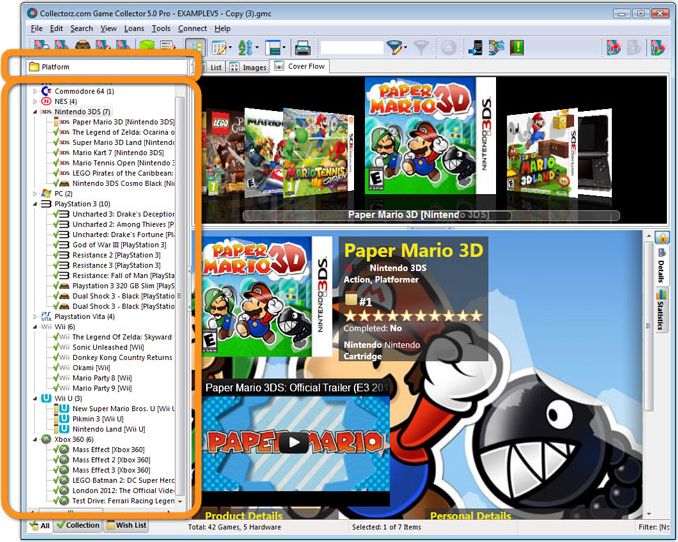Select the Super Mario 3D Land cover
678x542 pixels.
542,153
